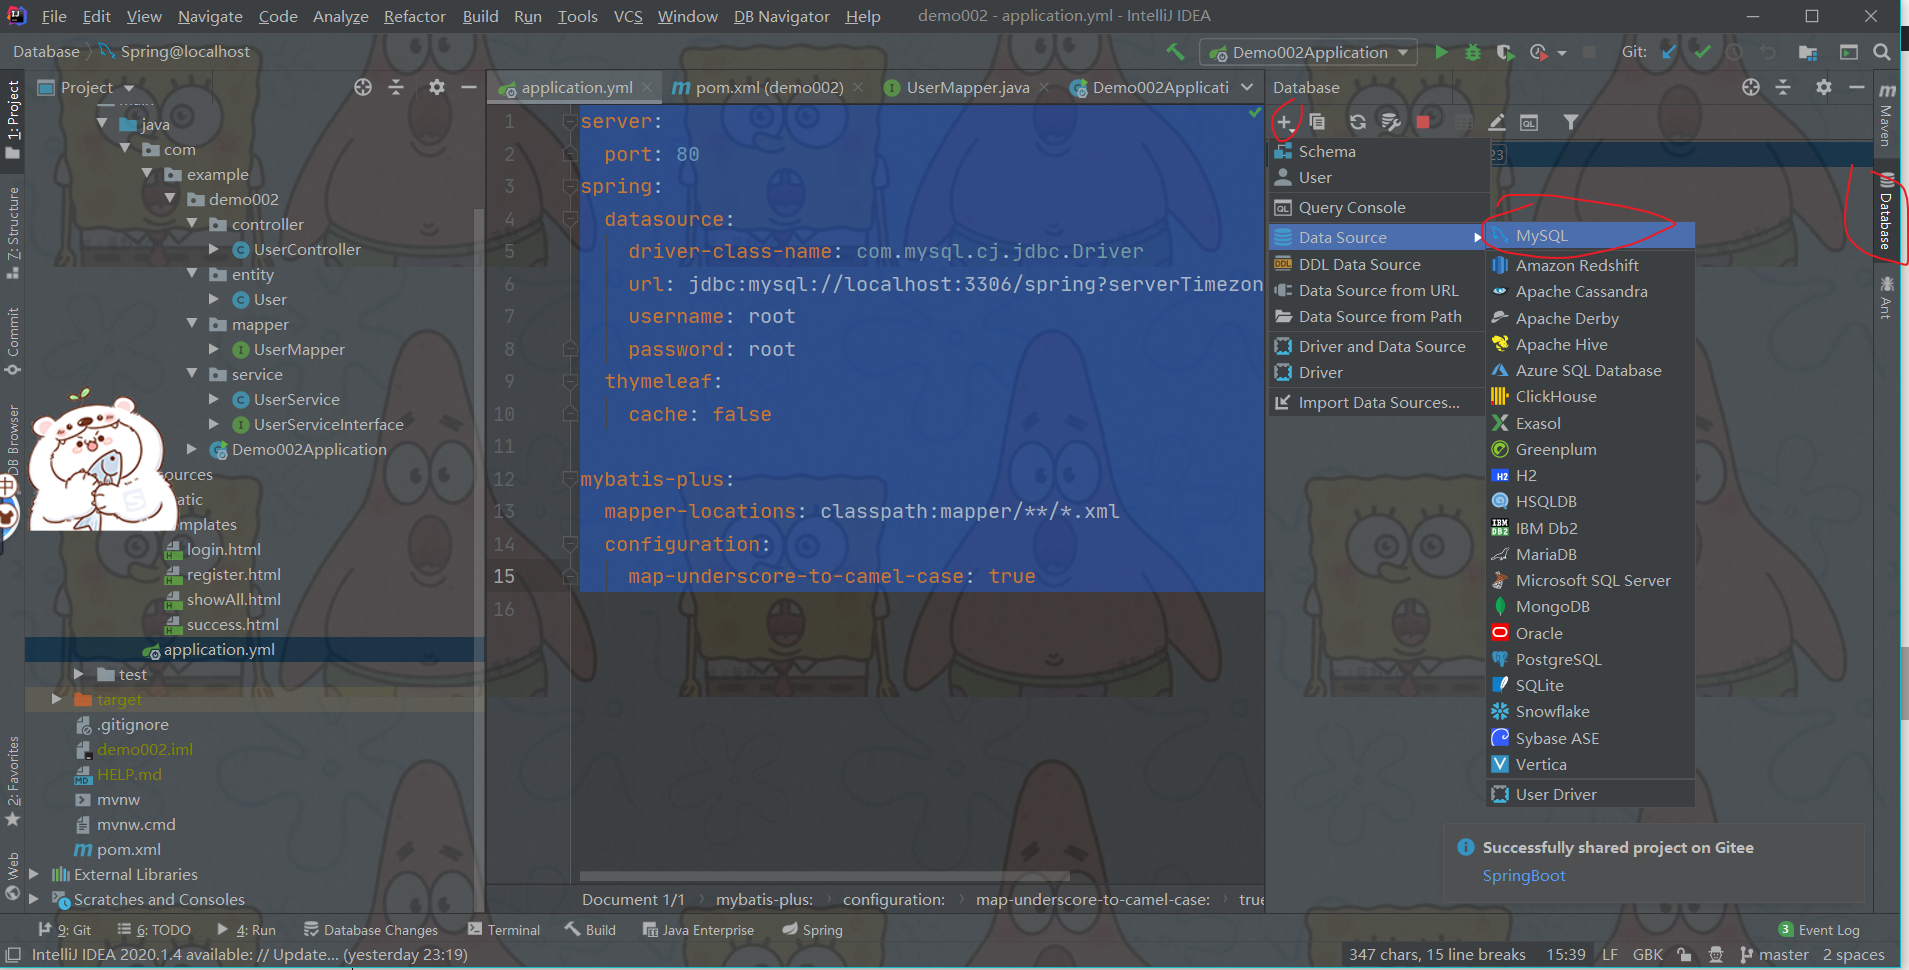Toggle the 1: Project tool window stripe button
Screen dimensions: 1909x970
click(13, 120)
